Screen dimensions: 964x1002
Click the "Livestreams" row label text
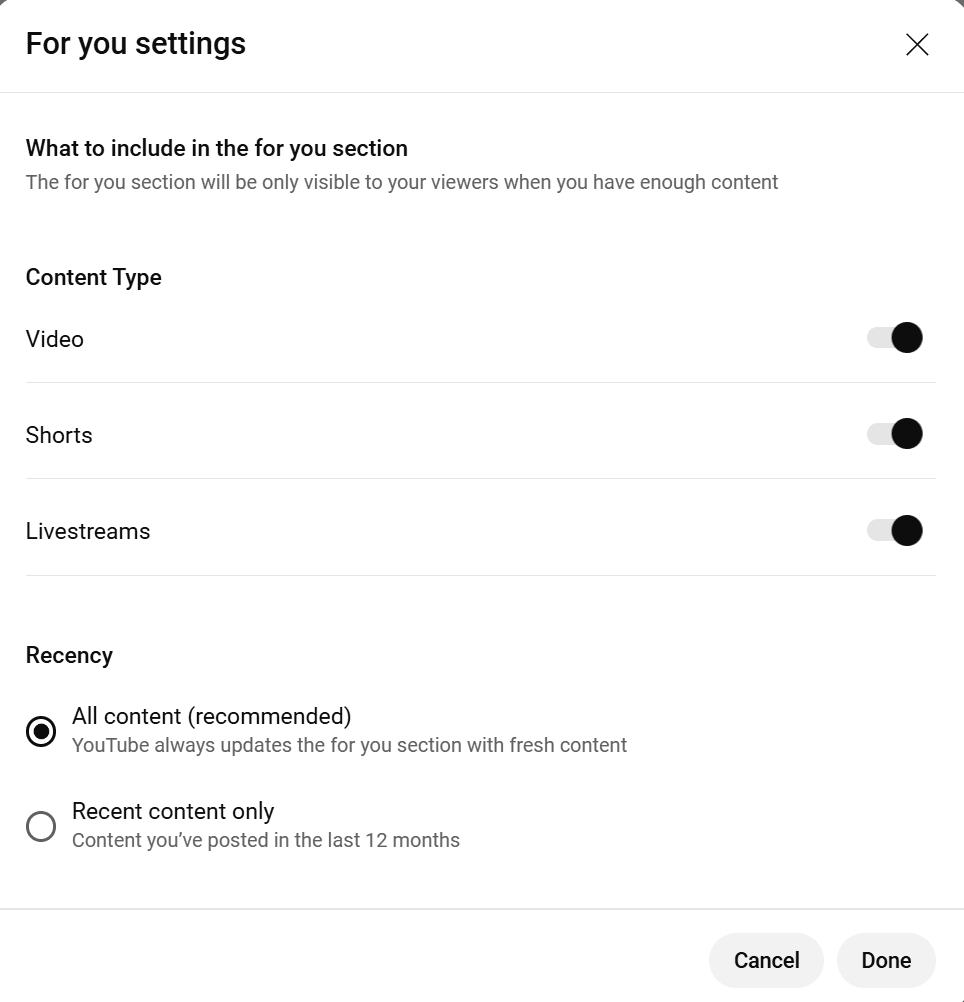[88, 531]
